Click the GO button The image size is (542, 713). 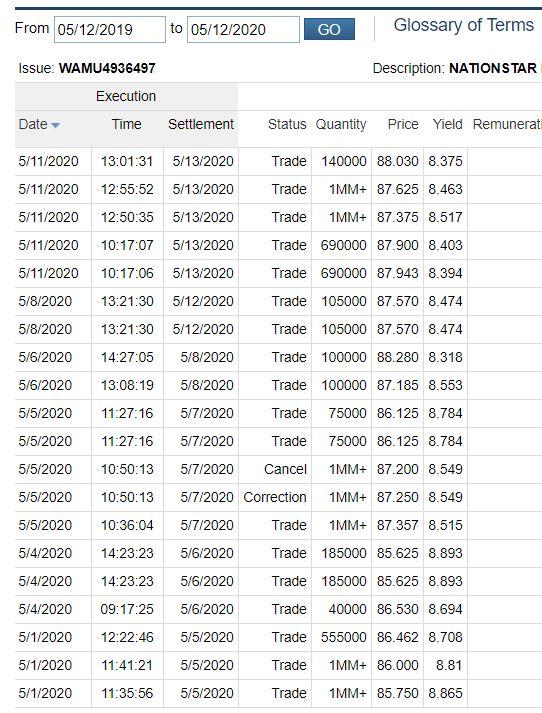329,30
